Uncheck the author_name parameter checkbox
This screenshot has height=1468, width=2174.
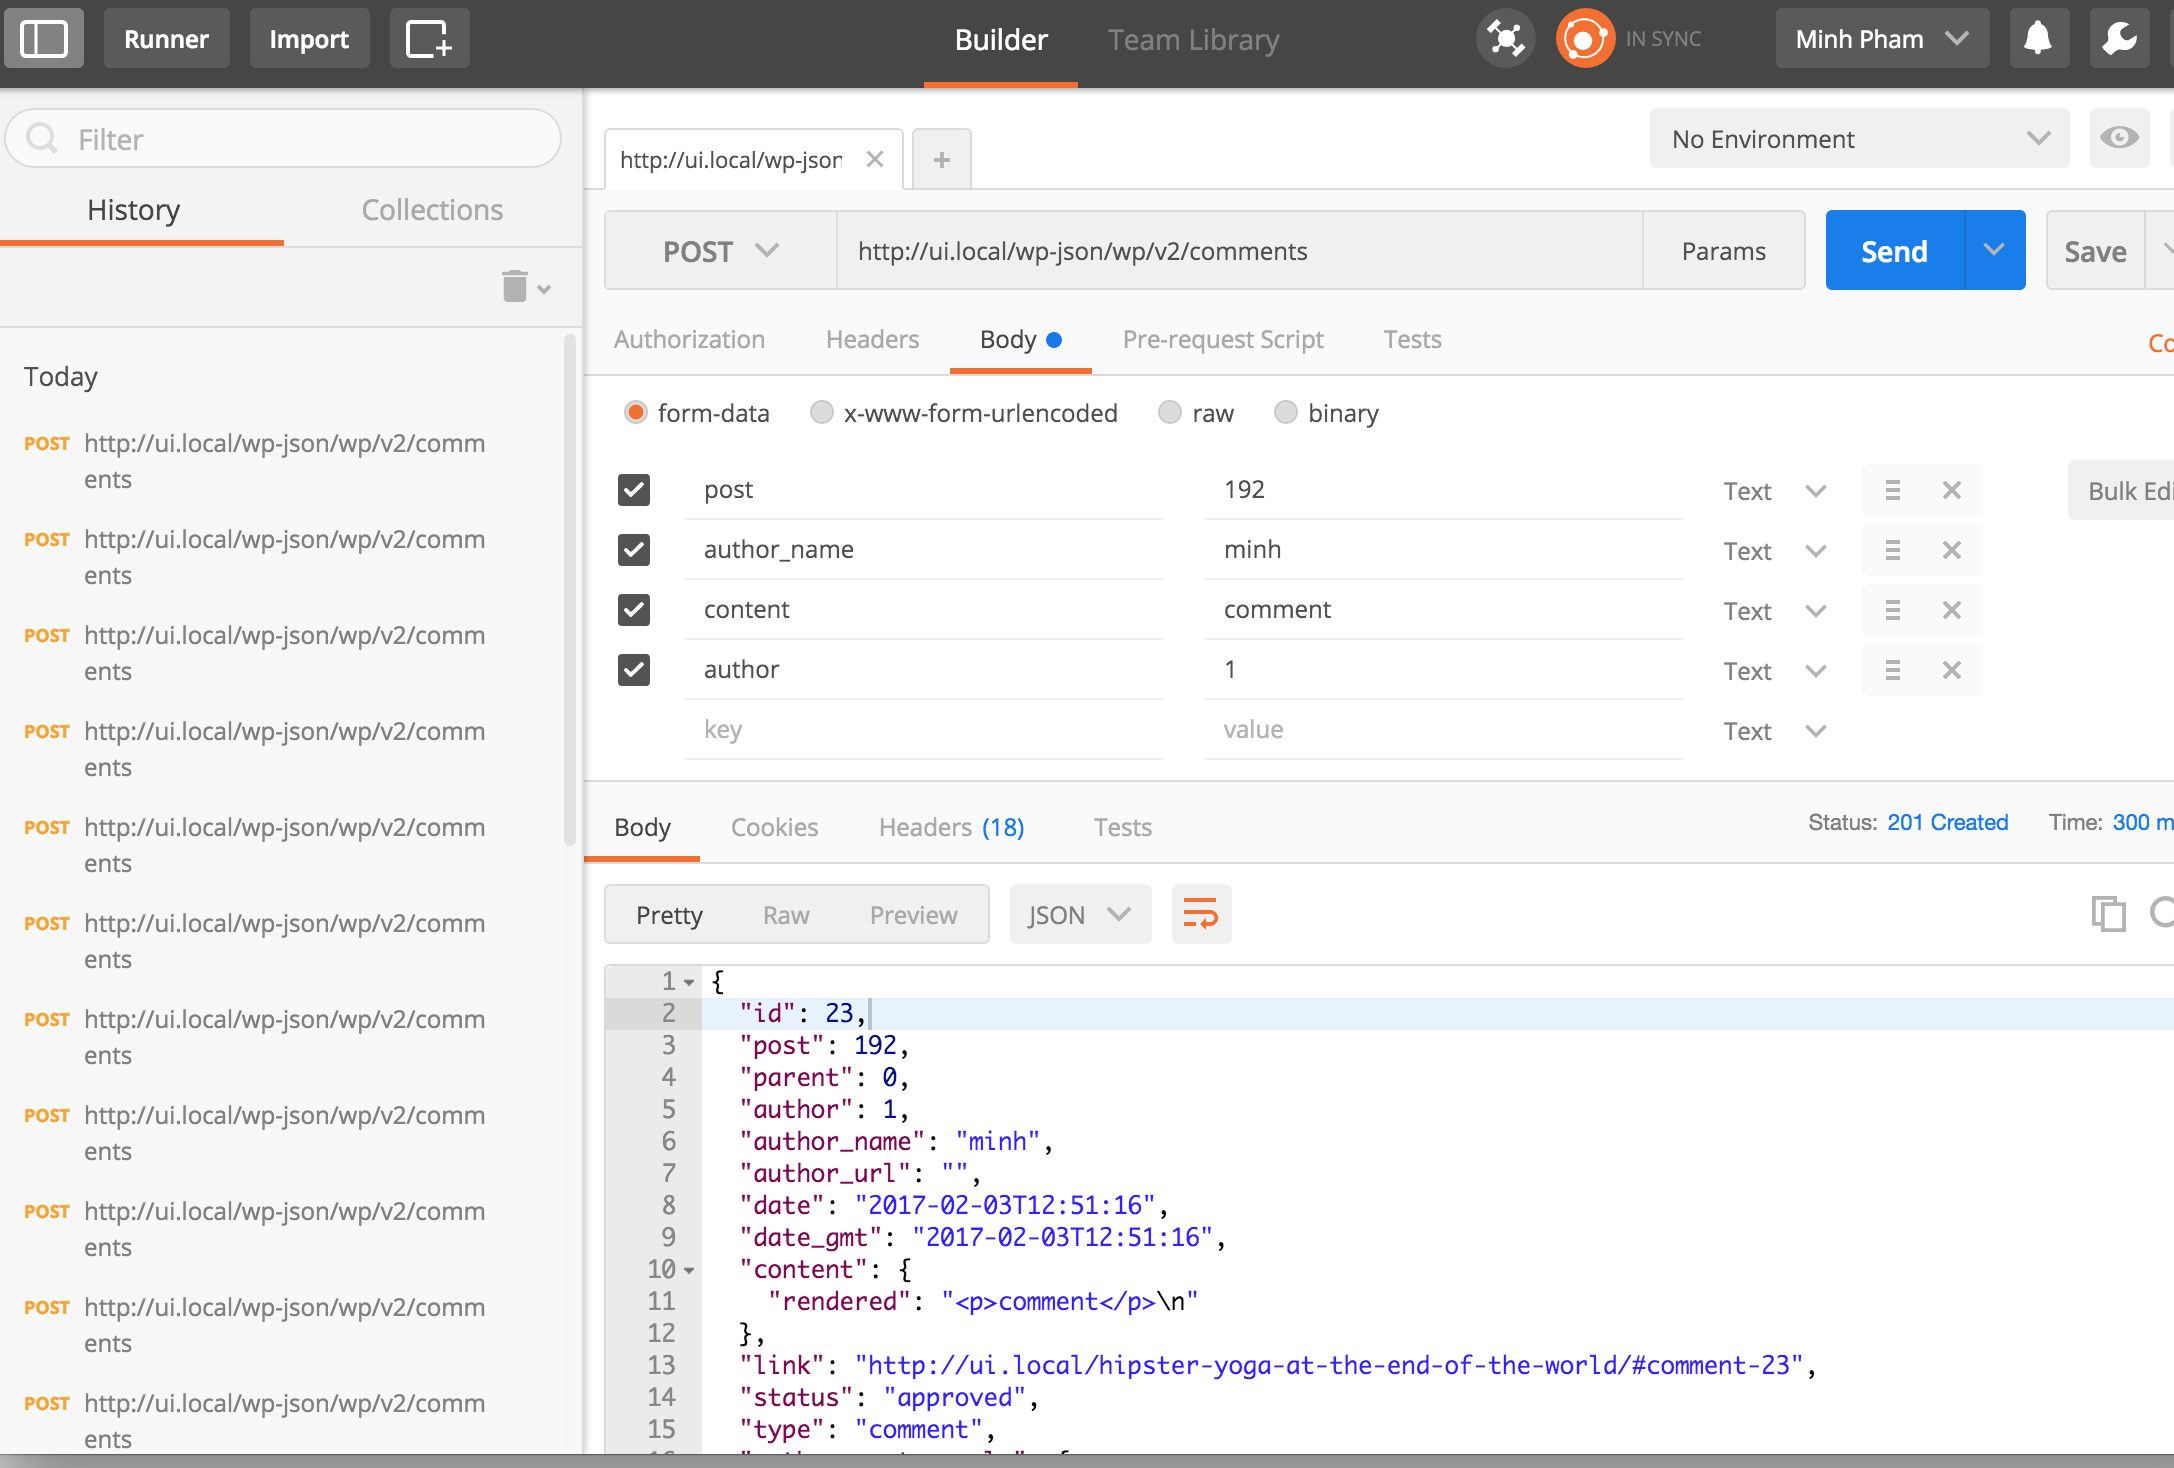(634, 550)
